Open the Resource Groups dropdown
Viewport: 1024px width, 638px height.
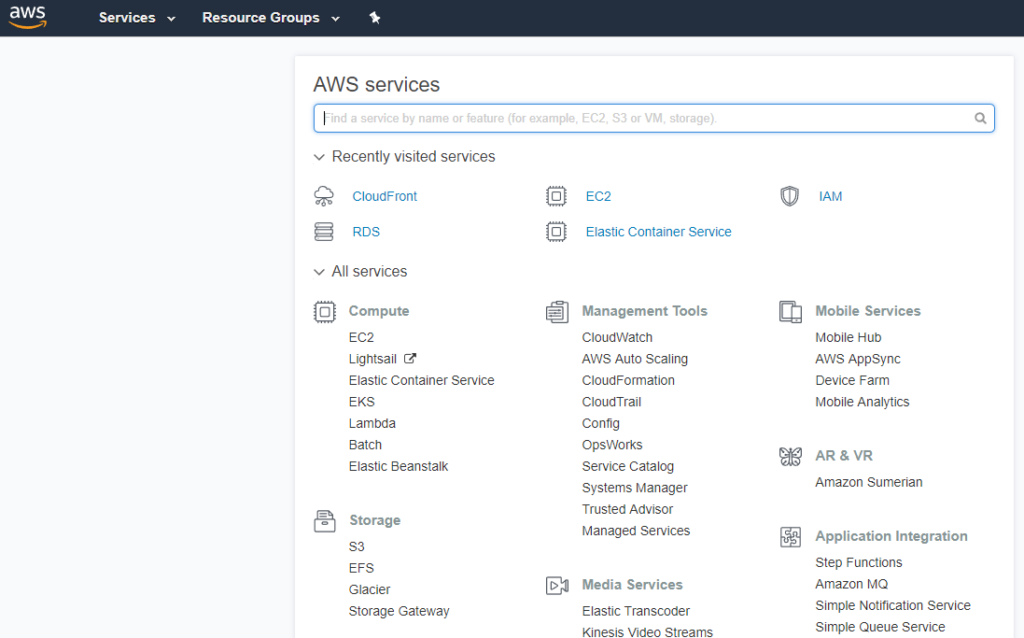[x=271, y=18]
